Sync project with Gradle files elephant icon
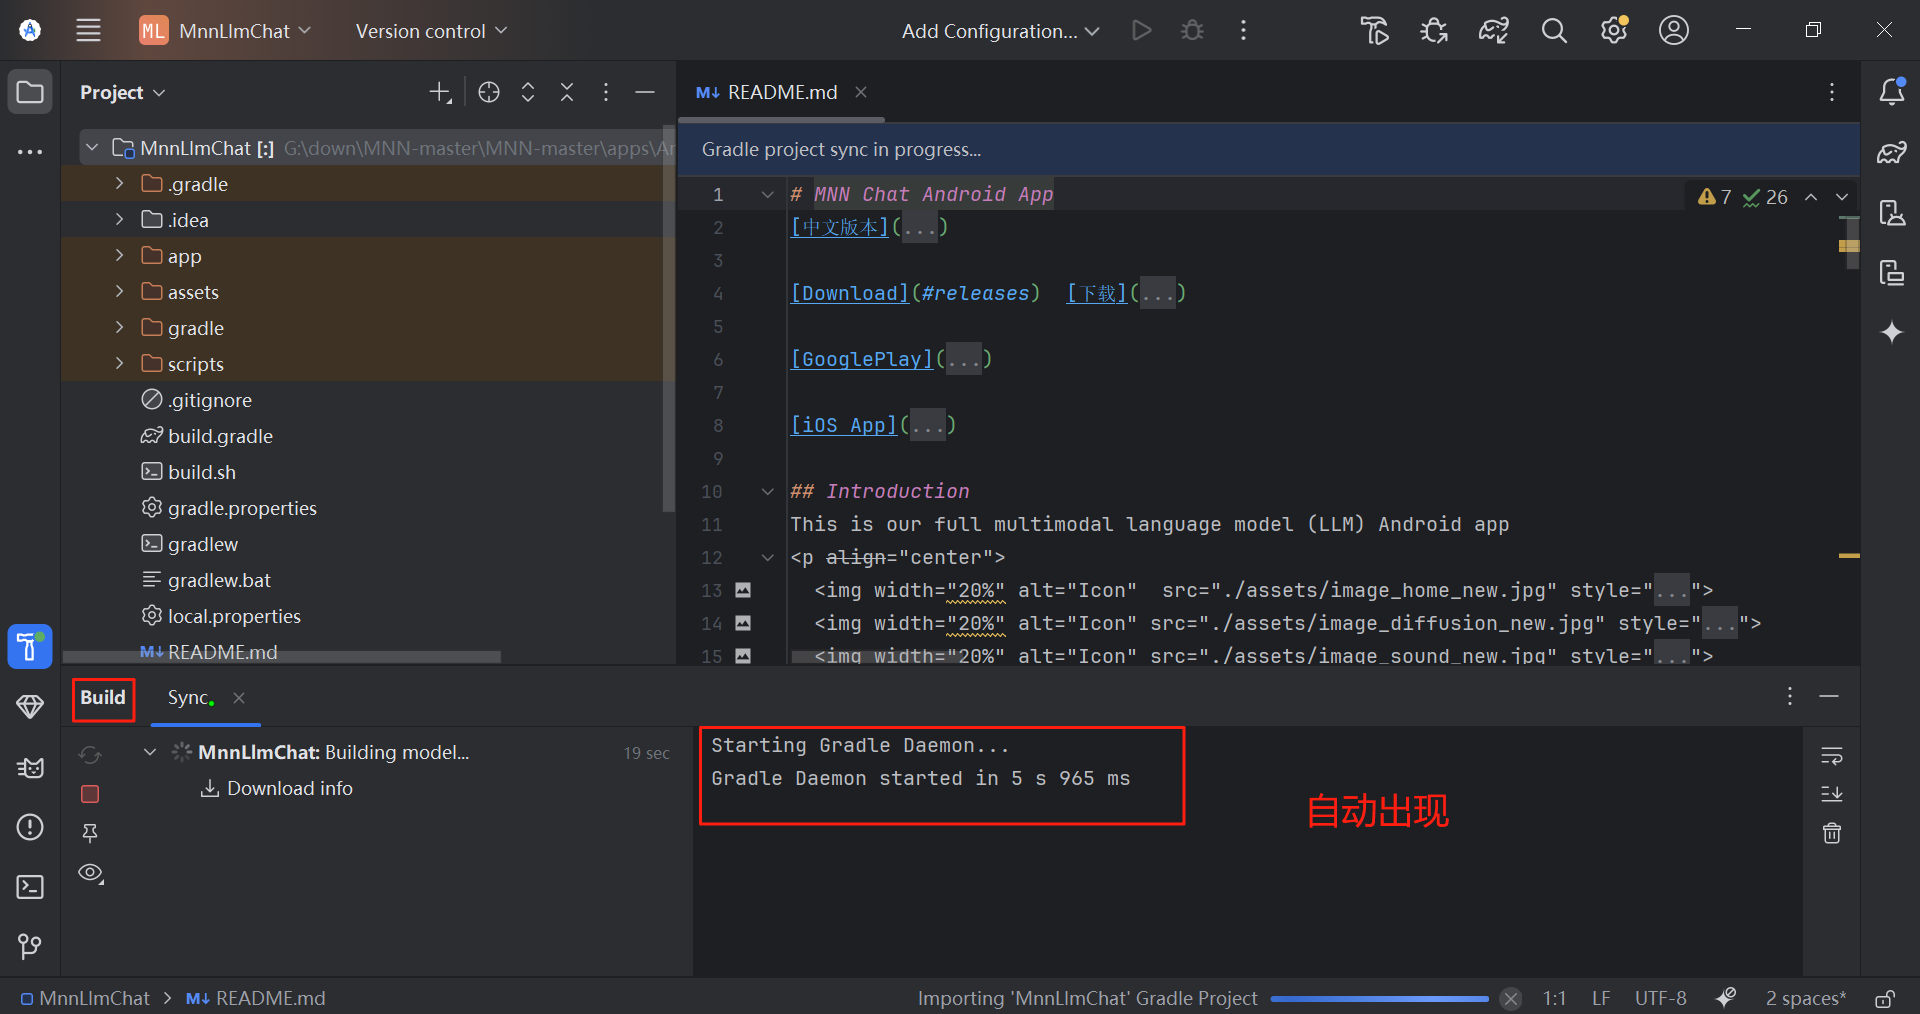Viewport: 1920px width, 1014px height. pos(1494,31)
